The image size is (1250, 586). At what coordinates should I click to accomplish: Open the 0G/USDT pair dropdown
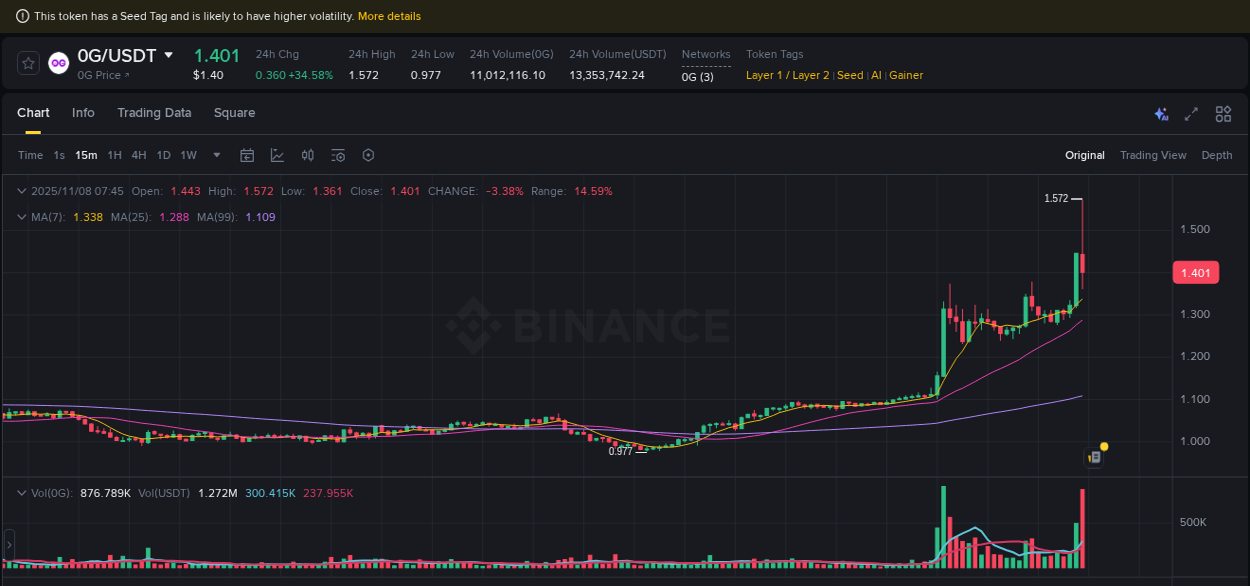click(x=168, y=56)
